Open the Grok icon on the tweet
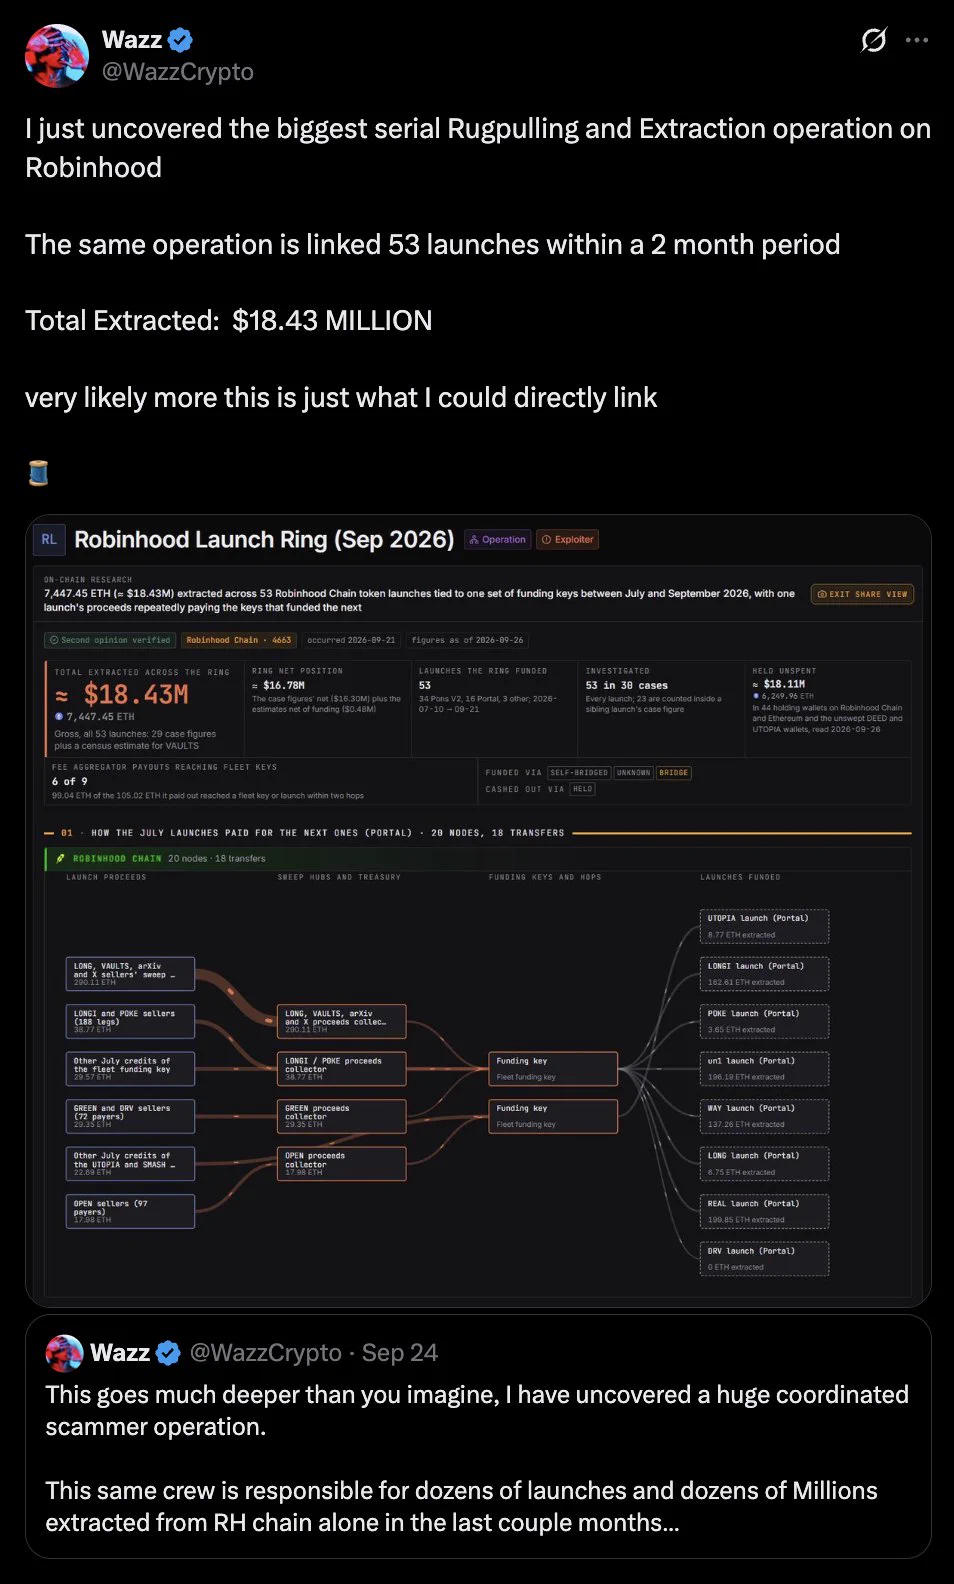This screenshot has width=954, height=1584. click(873, 40)
